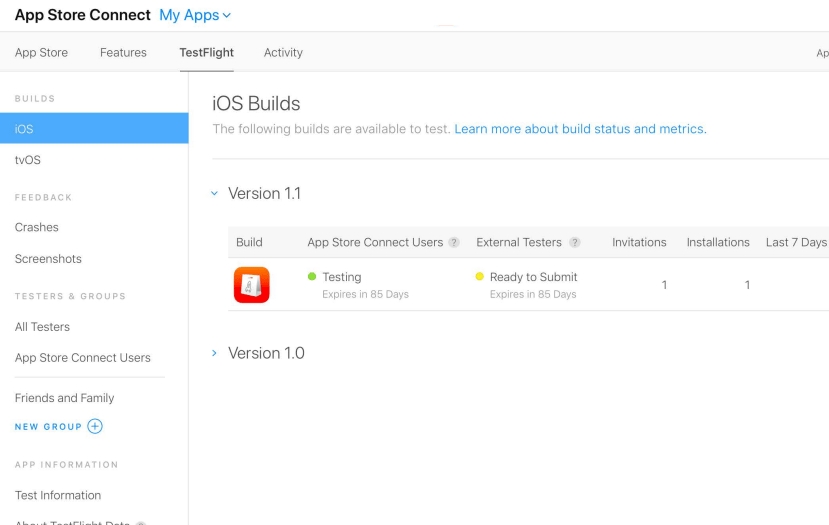The height and width of the screenshot is (525, 829).
Task: Open Crashes feedback in sidebar
Action: (x=37, y=227)
